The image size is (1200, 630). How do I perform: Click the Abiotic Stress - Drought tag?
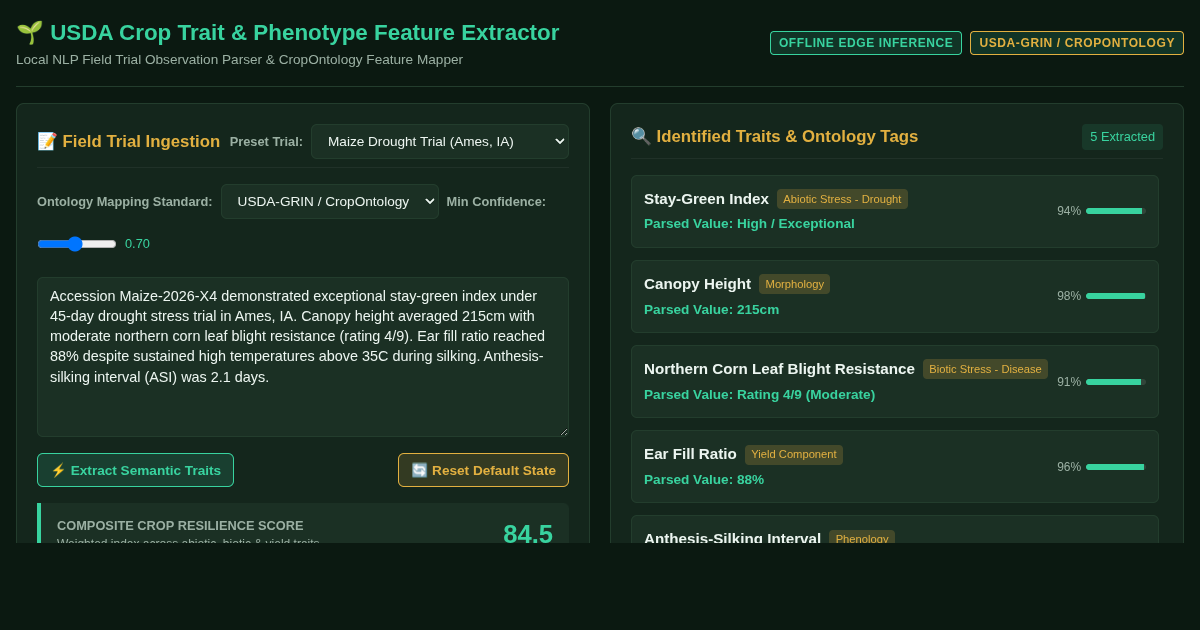pyautogui.click(x=842, y=199)
